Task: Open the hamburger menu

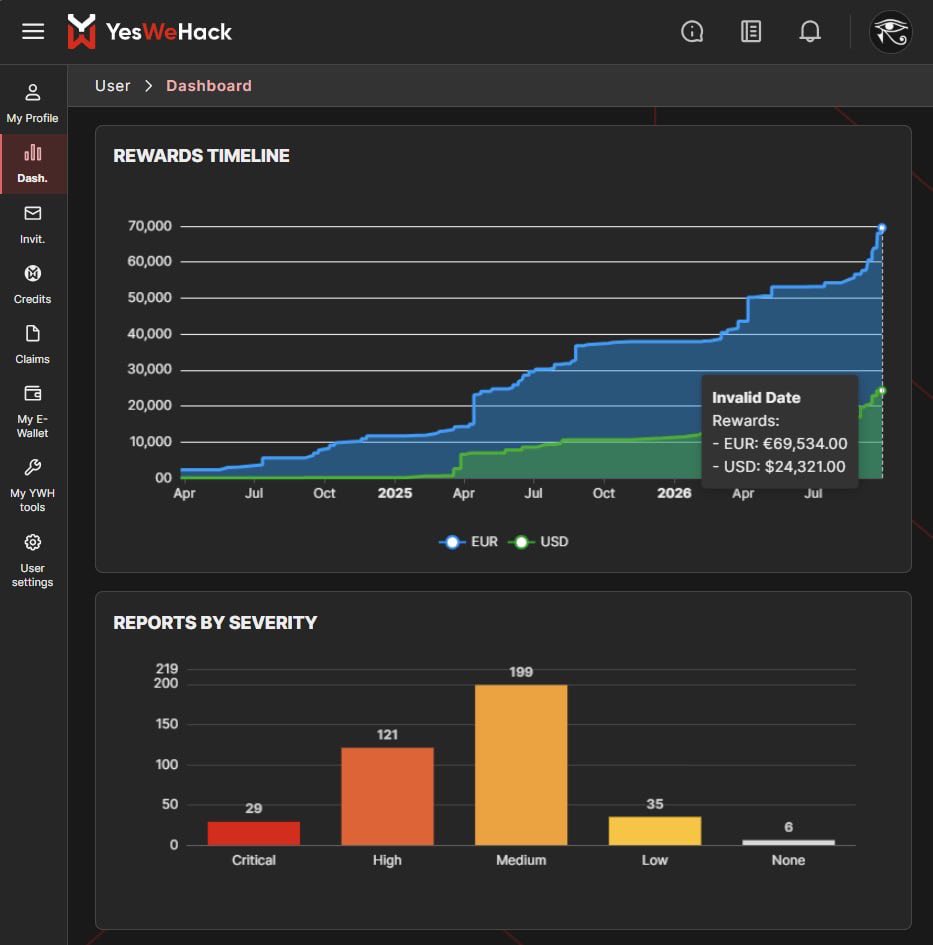Action: 33,31
